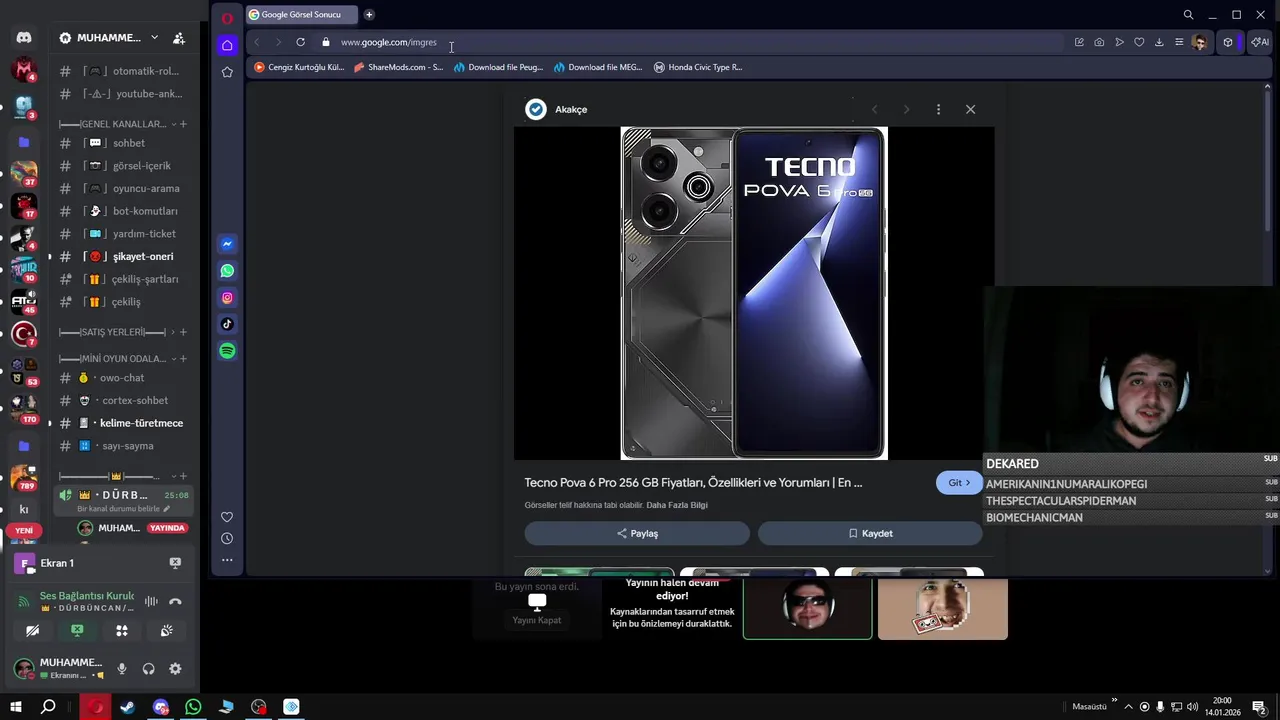The height and width of the screenshot is (720, 1280).
Task: Open ShareMods.com bookmark
Action: (399, 68)
